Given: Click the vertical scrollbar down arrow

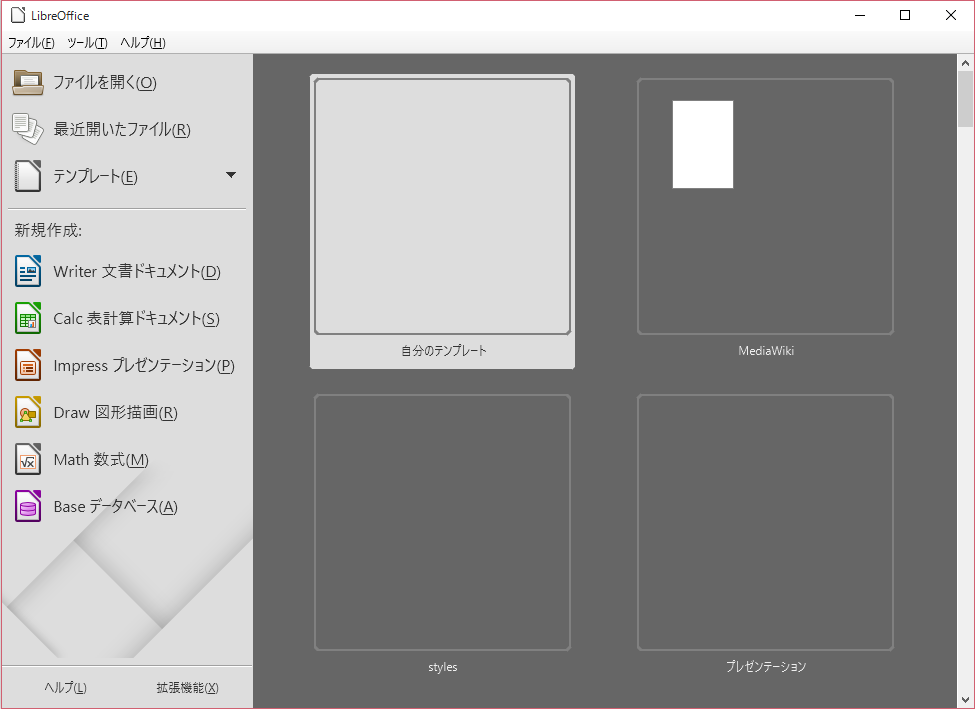Looking at the screenshot, I should click(966, 700).
